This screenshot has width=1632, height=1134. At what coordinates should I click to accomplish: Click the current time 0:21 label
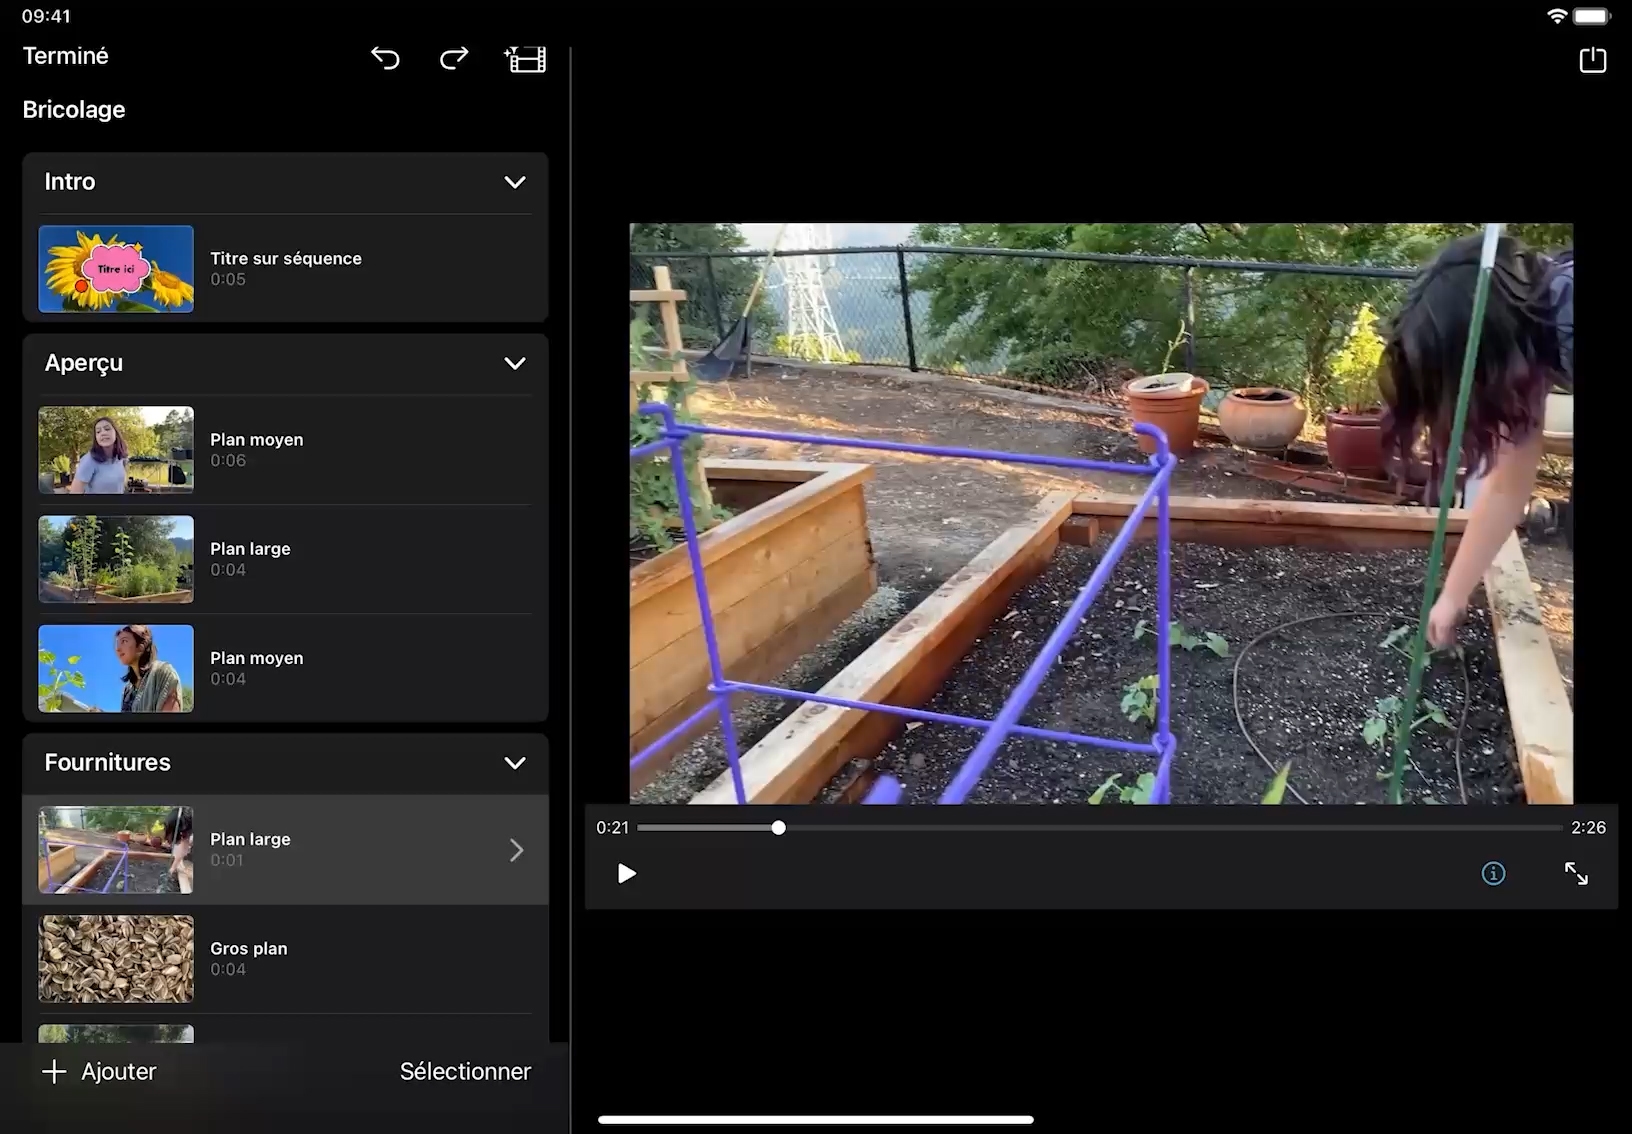coord(613,828)
